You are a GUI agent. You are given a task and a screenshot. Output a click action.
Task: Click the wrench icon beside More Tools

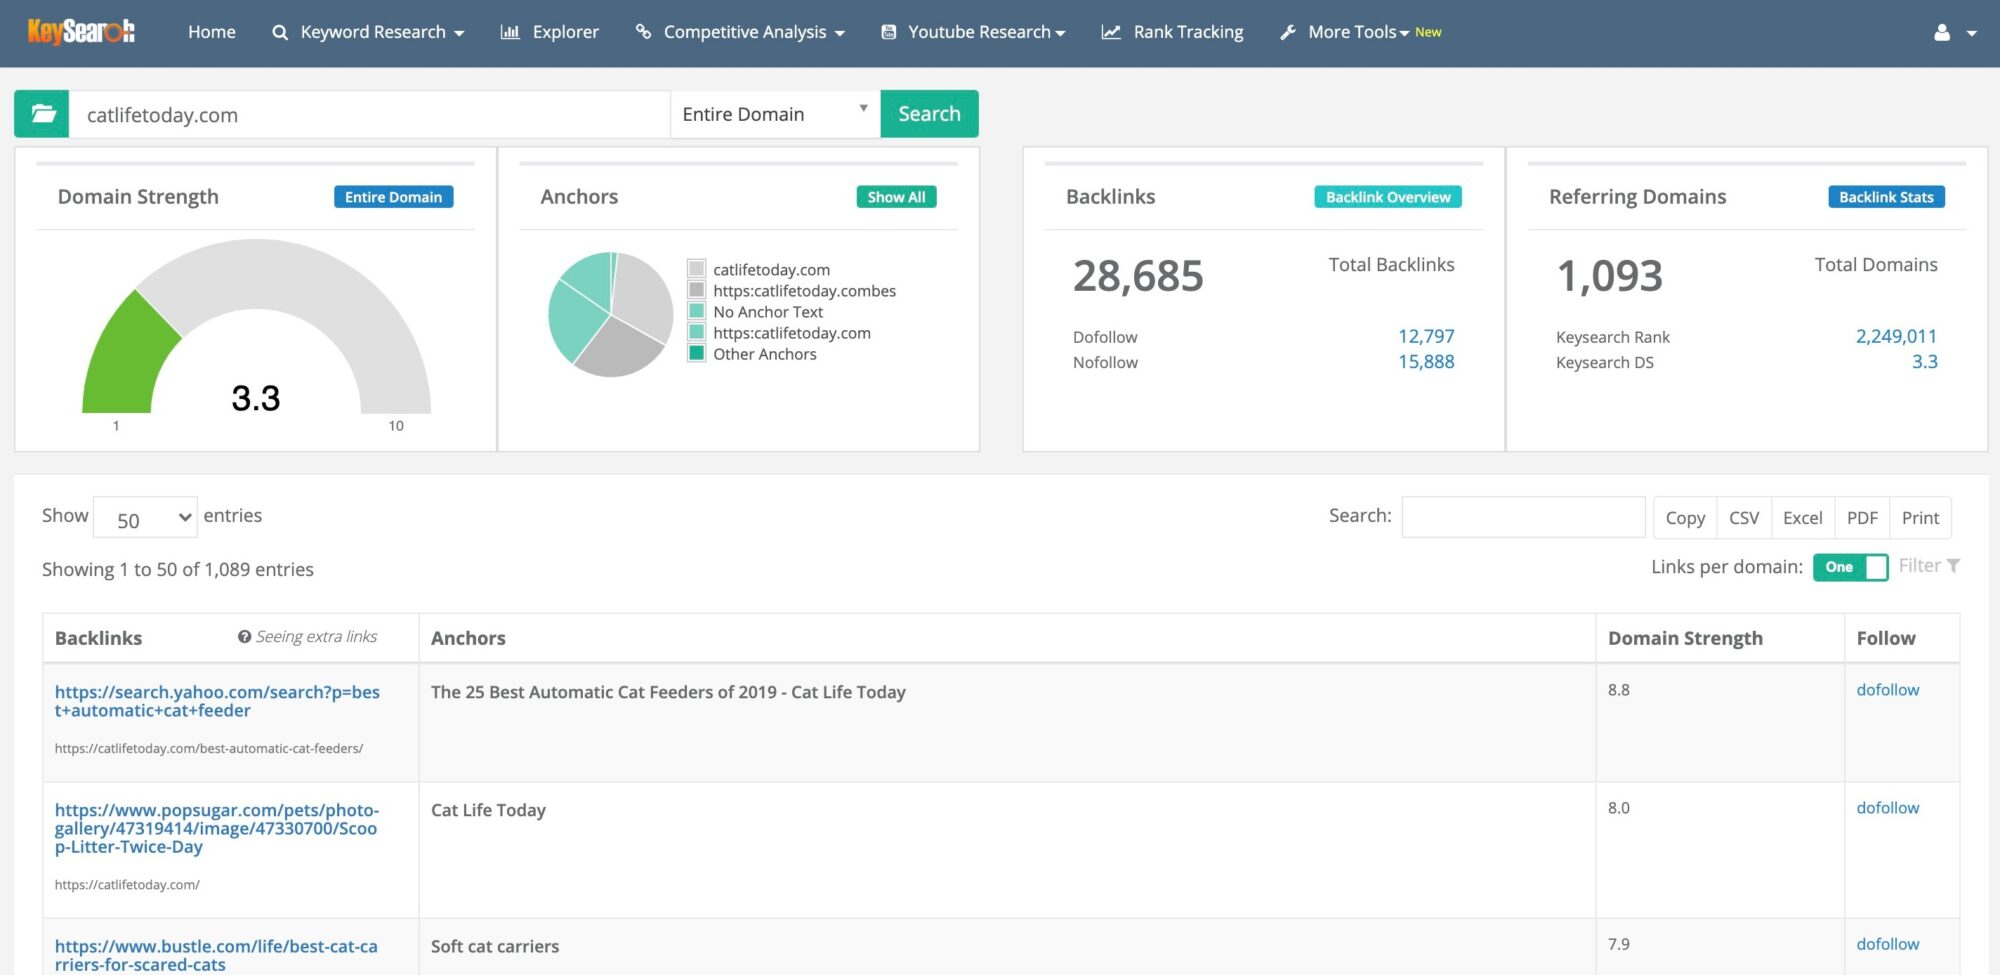(1288, 32)
